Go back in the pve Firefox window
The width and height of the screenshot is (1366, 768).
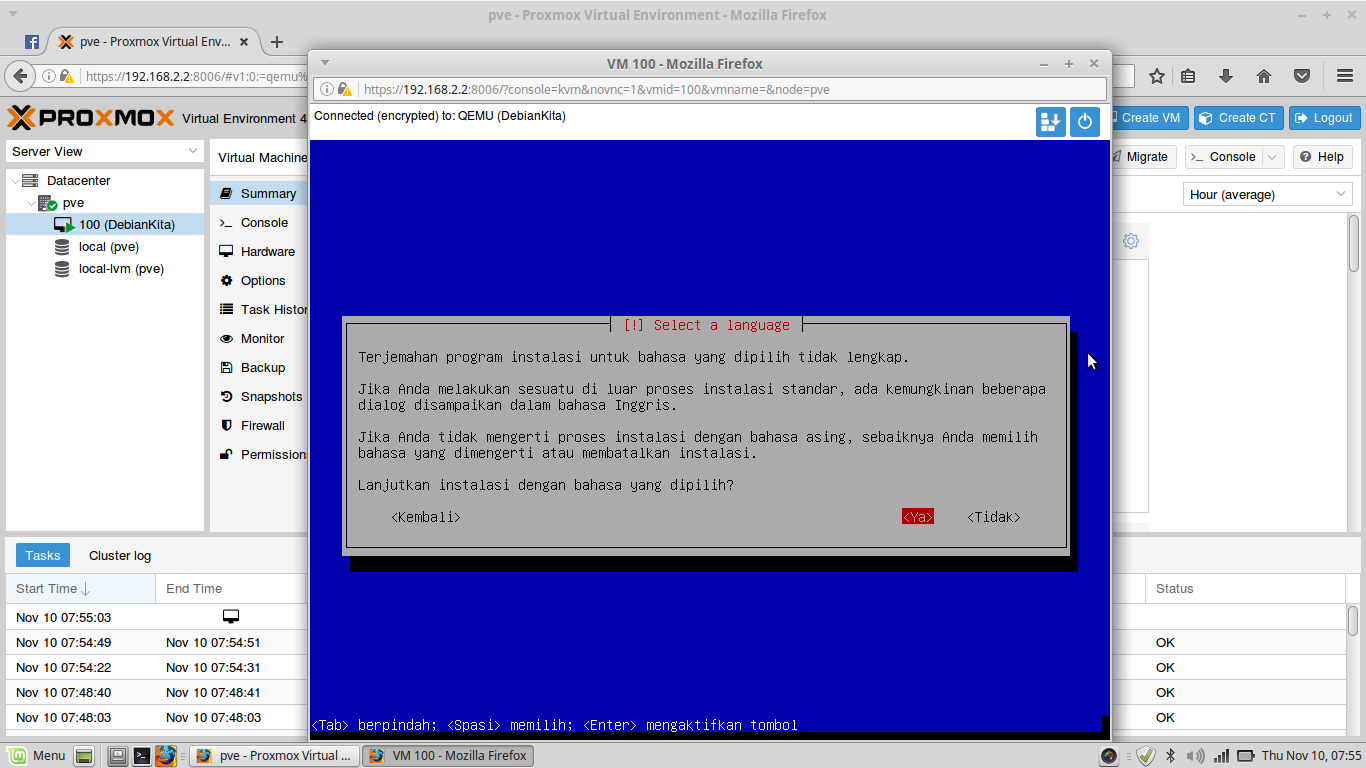pos(20,76)
